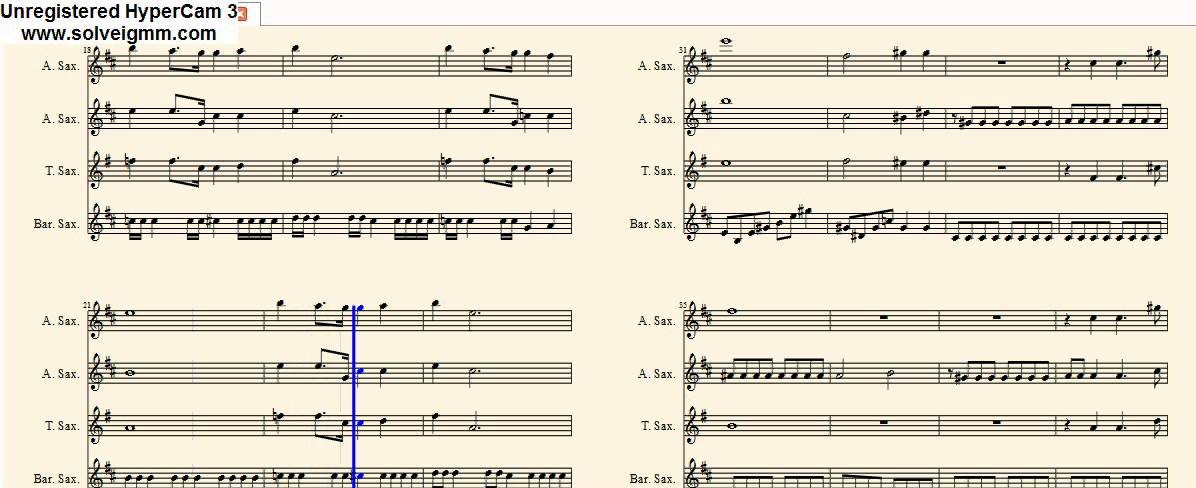Select the measure number 31 marker
Screen dimensions: 1196x488
(683, 50)
